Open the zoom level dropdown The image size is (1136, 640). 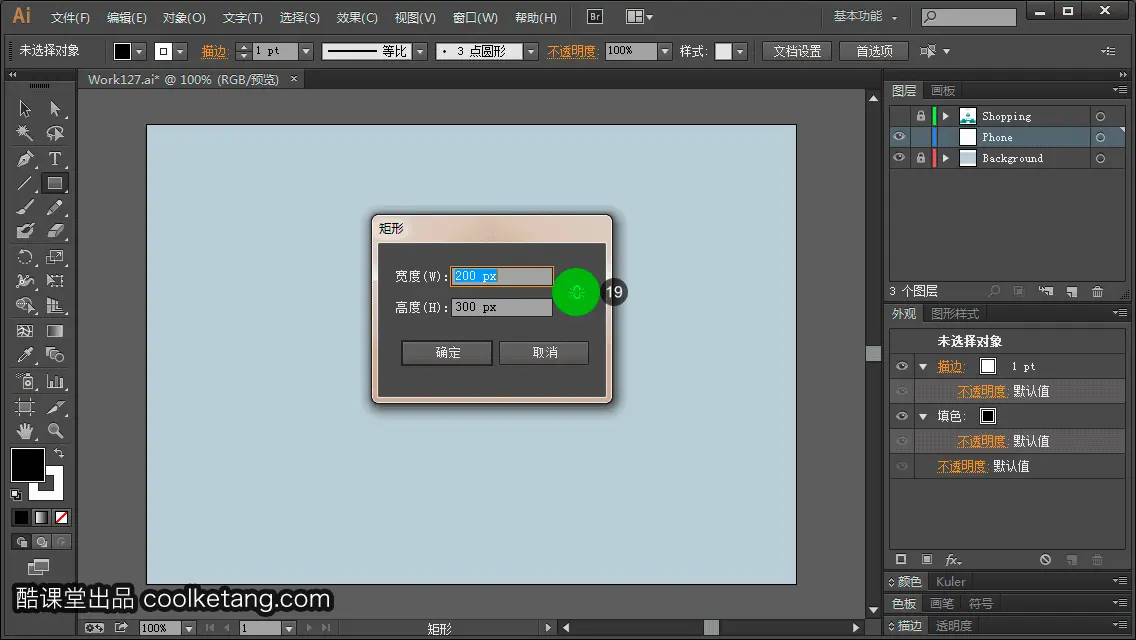(x=188, y=628)
